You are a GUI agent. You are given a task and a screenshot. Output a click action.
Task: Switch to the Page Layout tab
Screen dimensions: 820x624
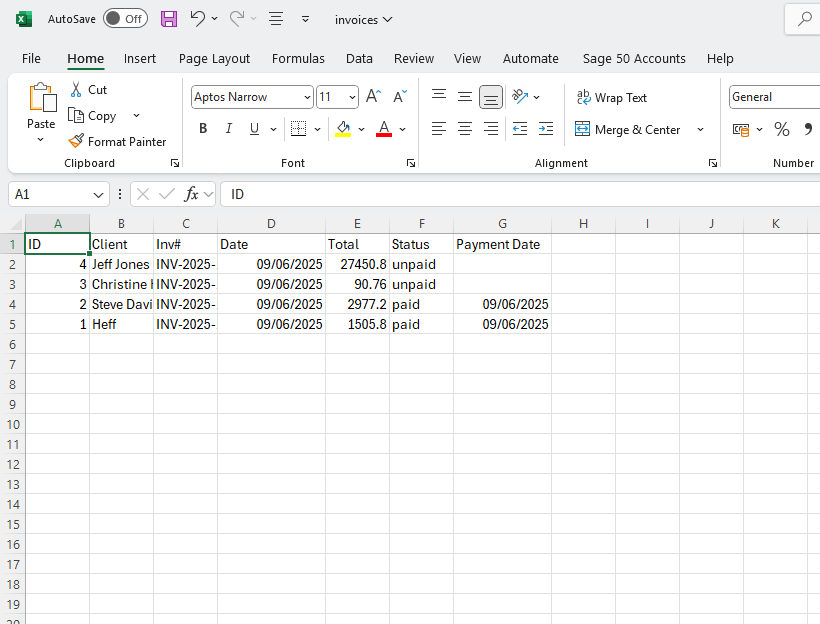[214, 59]
